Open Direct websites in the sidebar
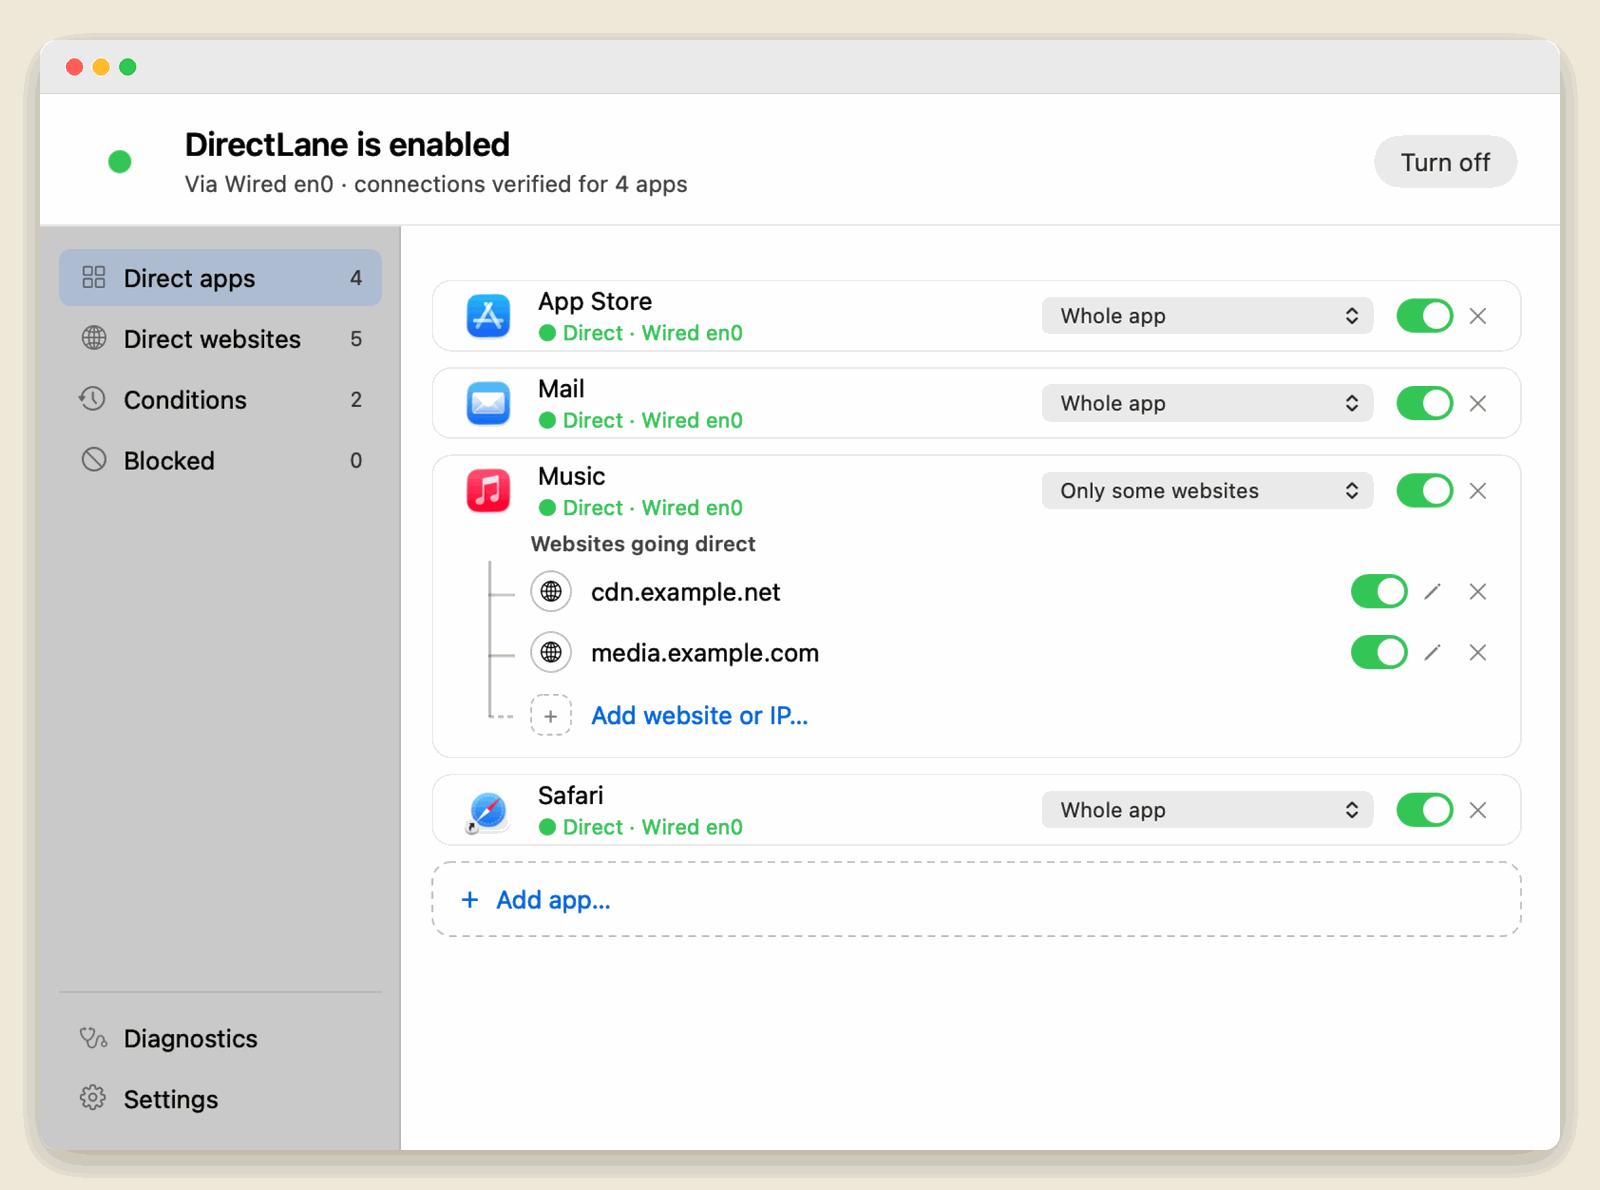The height and width of the screenshot is (1190, 1600). click(220, 339)
